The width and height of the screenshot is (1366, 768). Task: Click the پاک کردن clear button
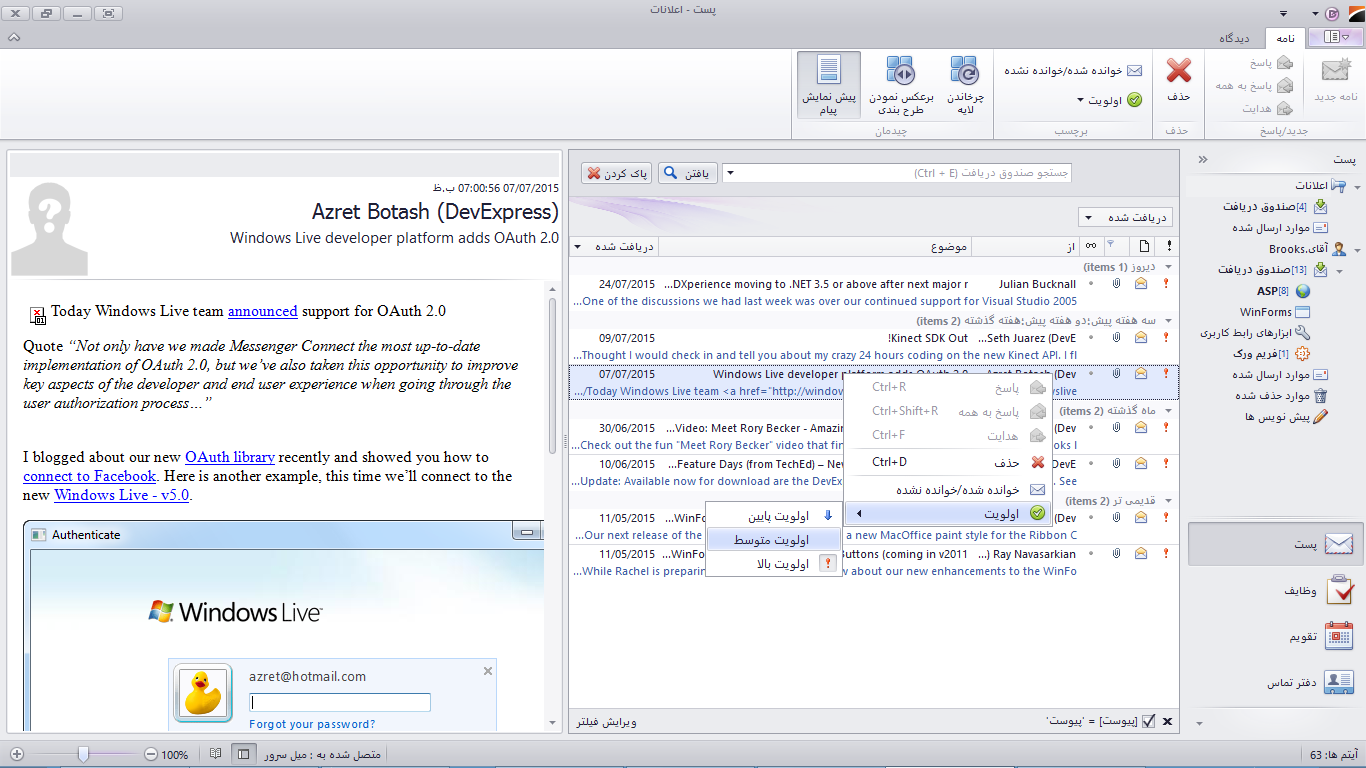pyautogui.click(x=616, y=173)
